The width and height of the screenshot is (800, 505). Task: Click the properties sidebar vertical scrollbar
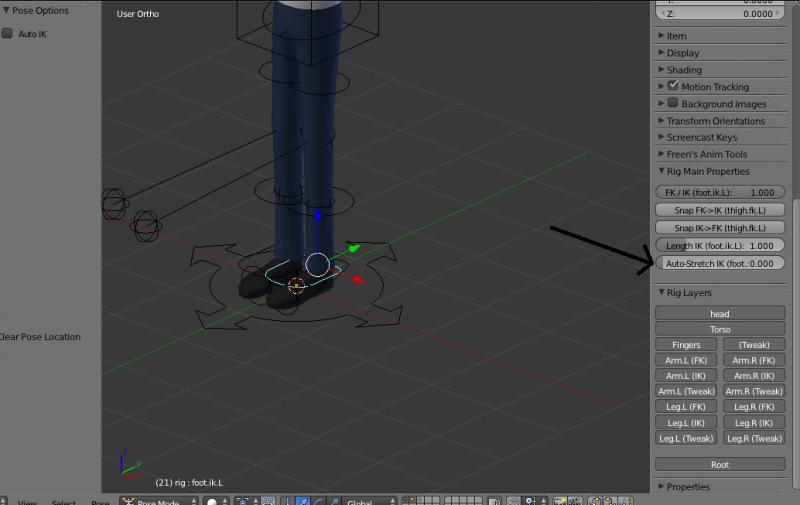[x=796, y=344]
